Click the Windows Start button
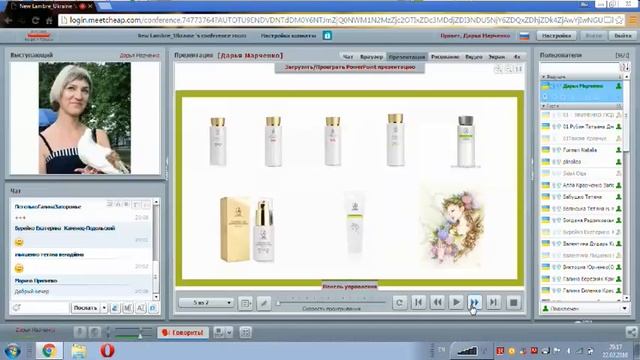Screen dimensions: 640x360 [12, 351]
